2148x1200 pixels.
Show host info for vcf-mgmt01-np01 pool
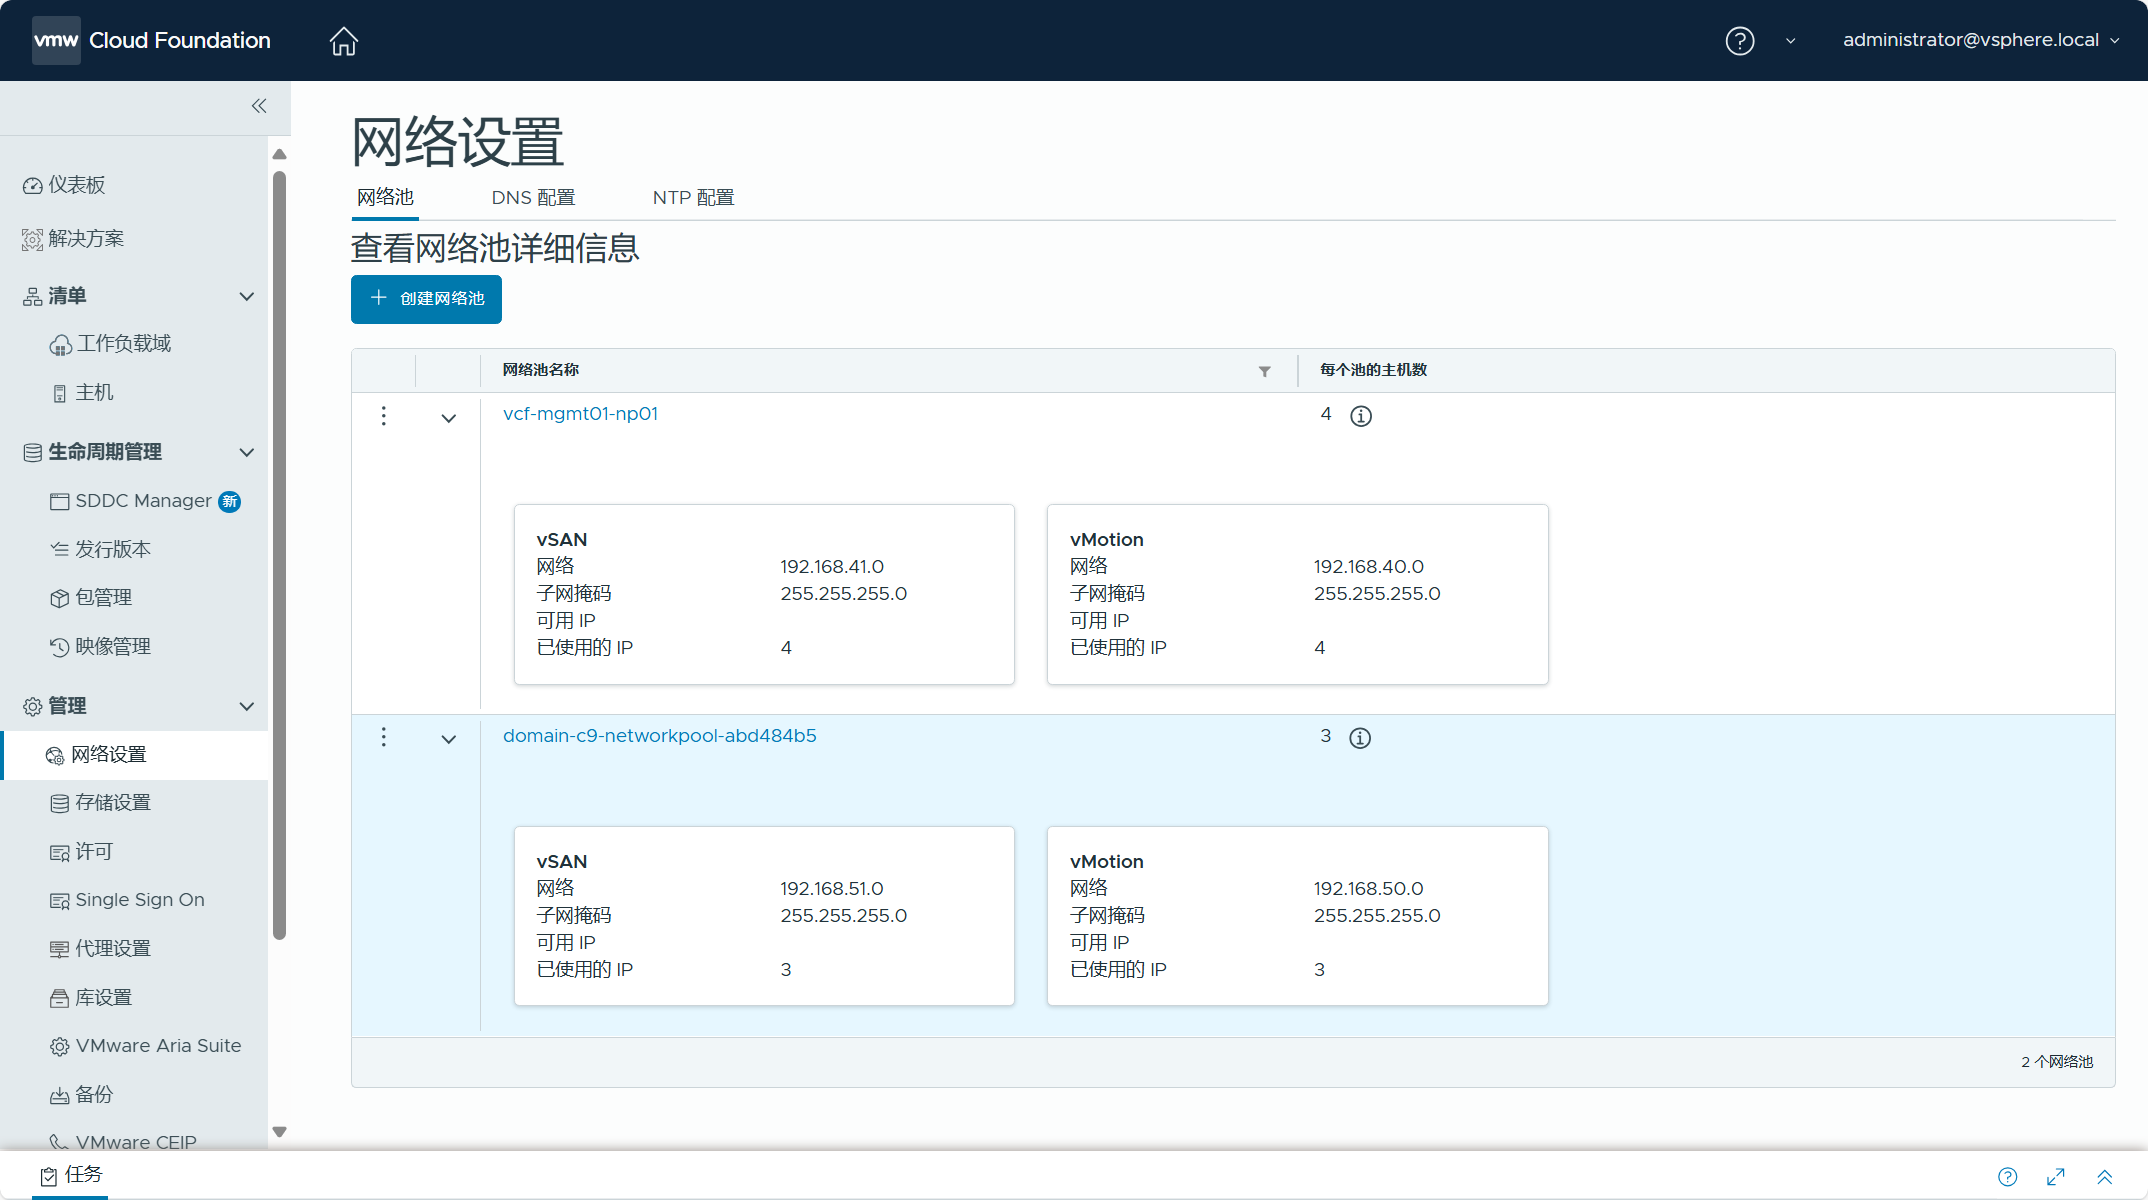1361,416
